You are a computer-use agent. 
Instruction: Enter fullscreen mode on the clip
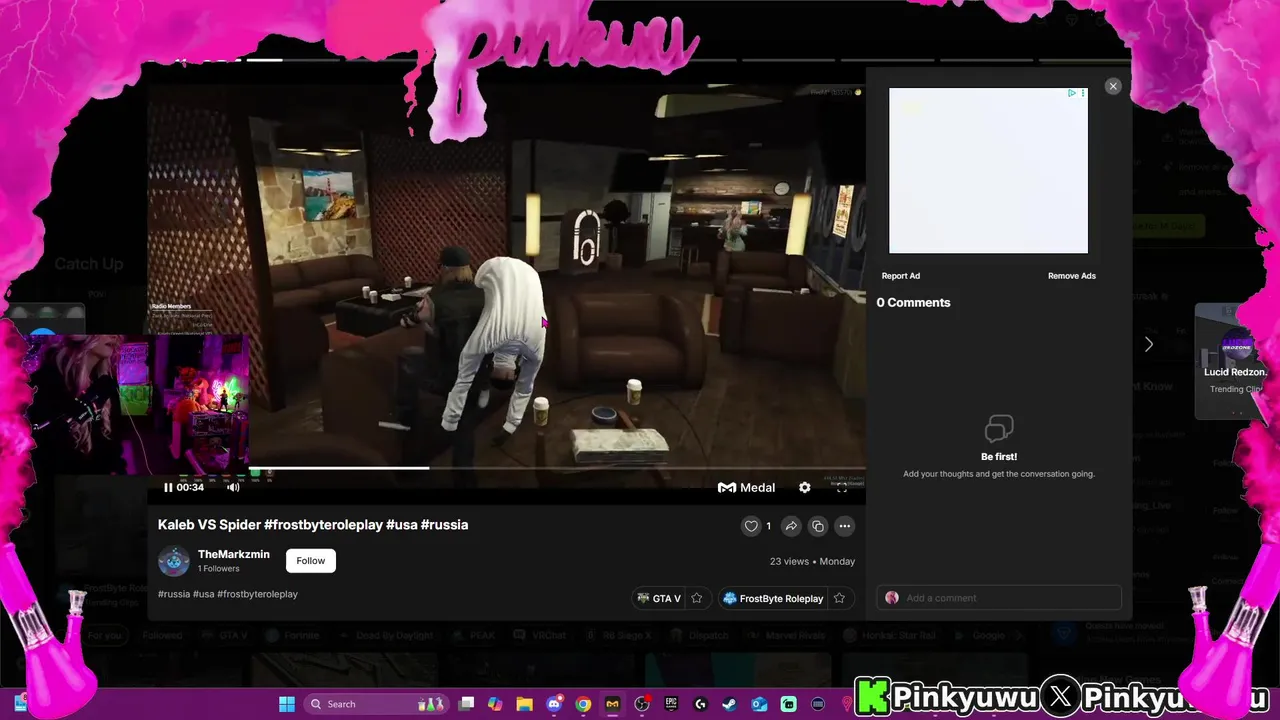click(842, 488)
